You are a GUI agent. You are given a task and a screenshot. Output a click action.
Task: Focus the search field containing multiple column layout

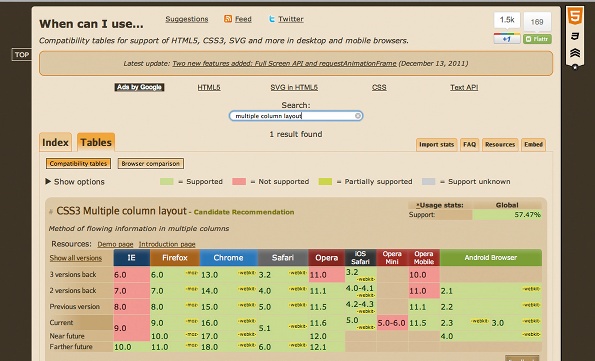tap(296, 116)
